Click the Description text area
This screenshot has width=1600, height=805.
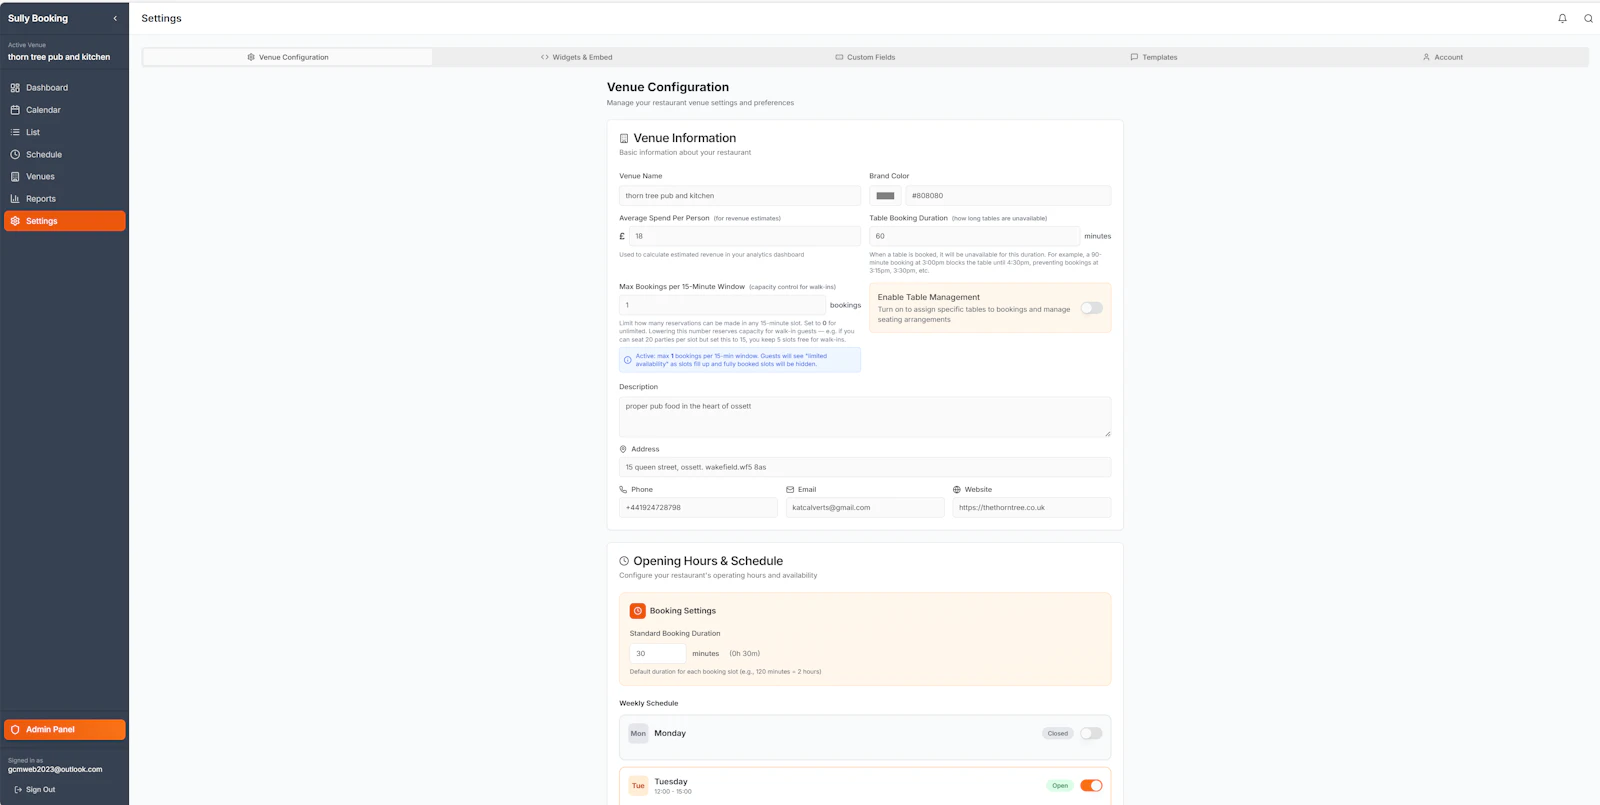(865, 417)
